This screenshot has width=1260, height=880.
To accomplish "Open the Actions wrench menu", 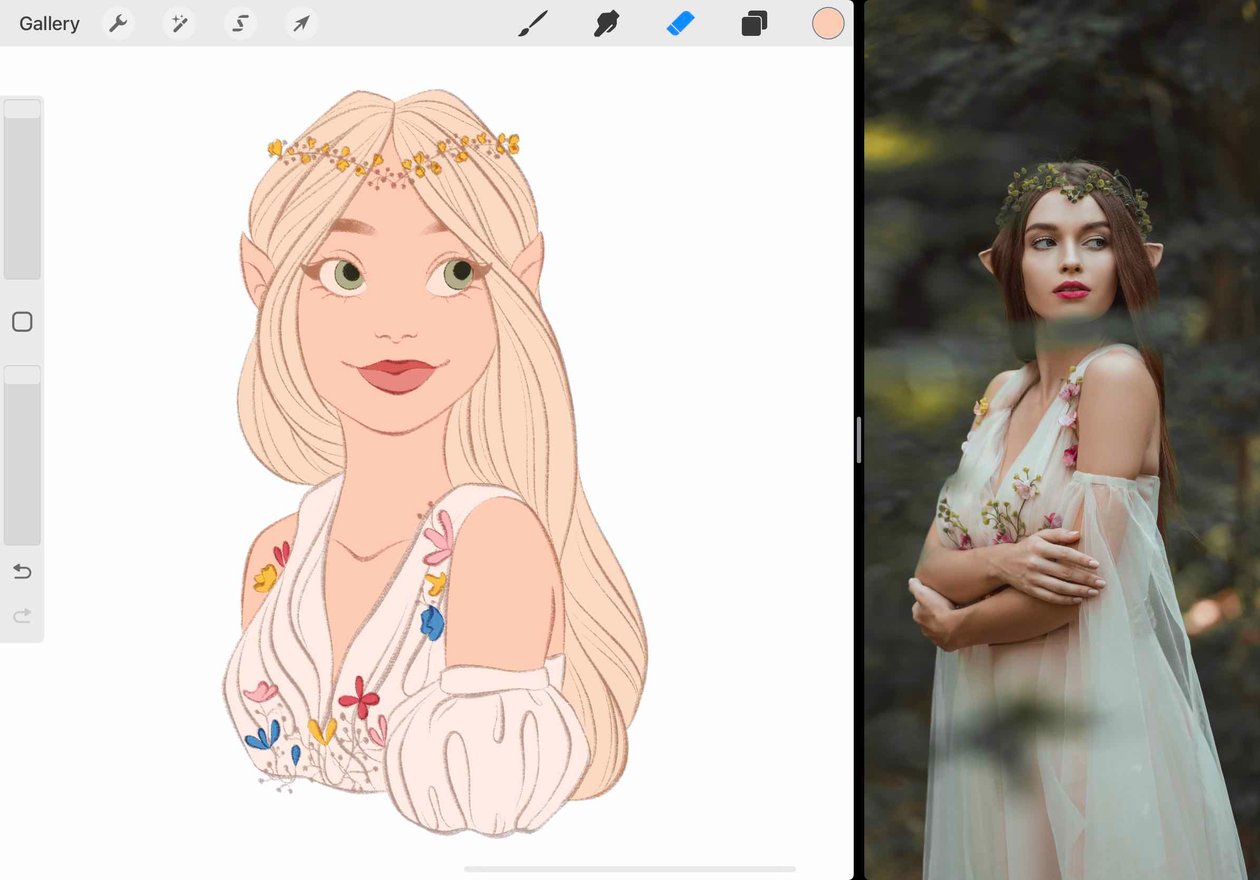I will pos(118,23).
